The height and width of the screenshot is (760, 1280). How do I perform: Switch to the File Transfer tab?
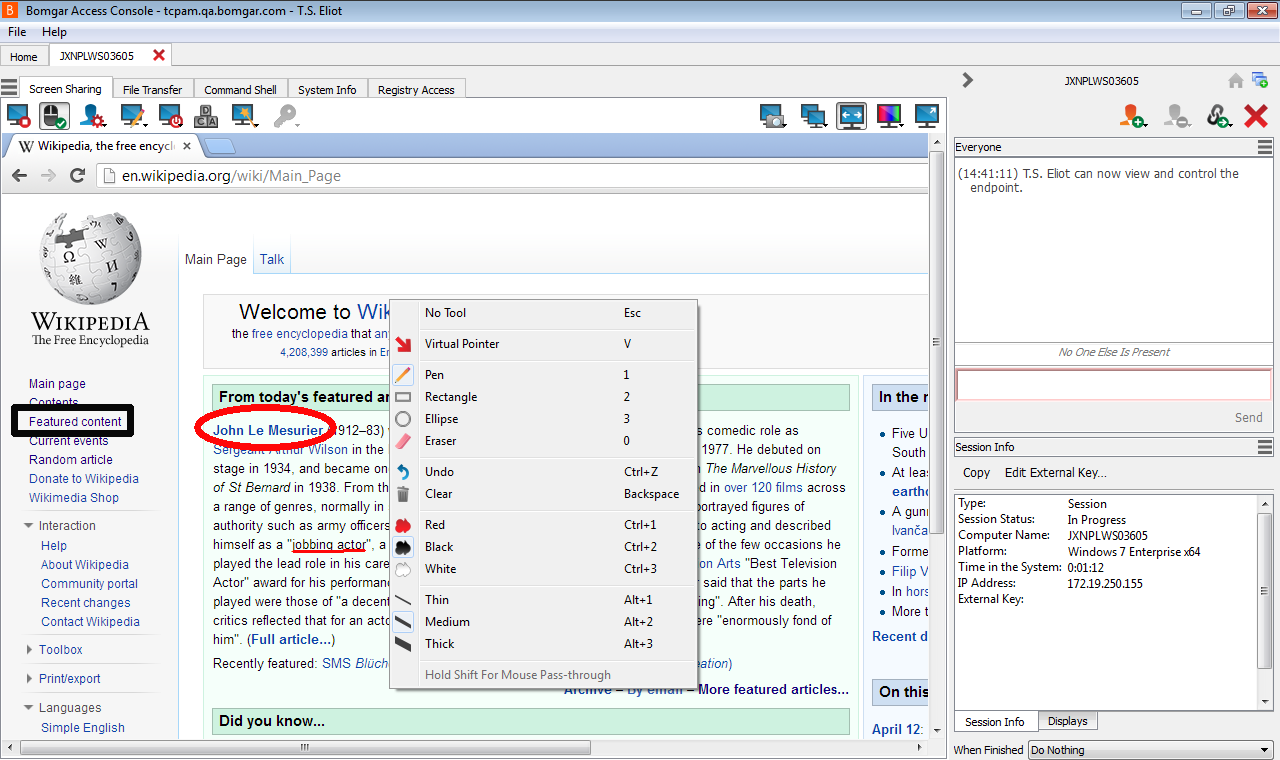pos(152,90)
